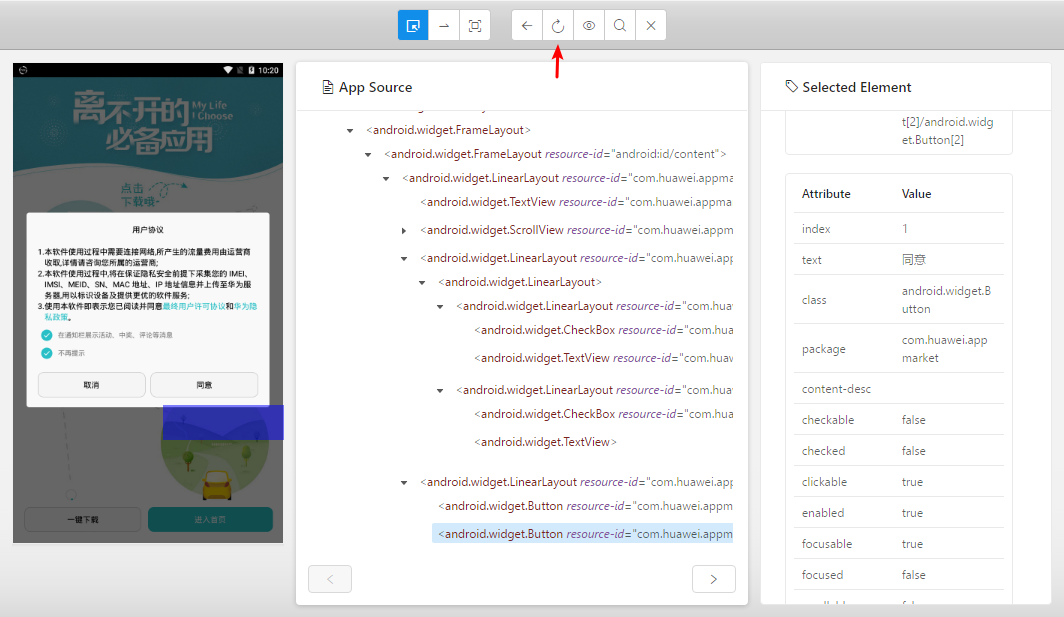Choose the Tap By Coordinates tool
Image resolution: width=1064 pixels, height=617 pixels.
(x=475, y=26)
